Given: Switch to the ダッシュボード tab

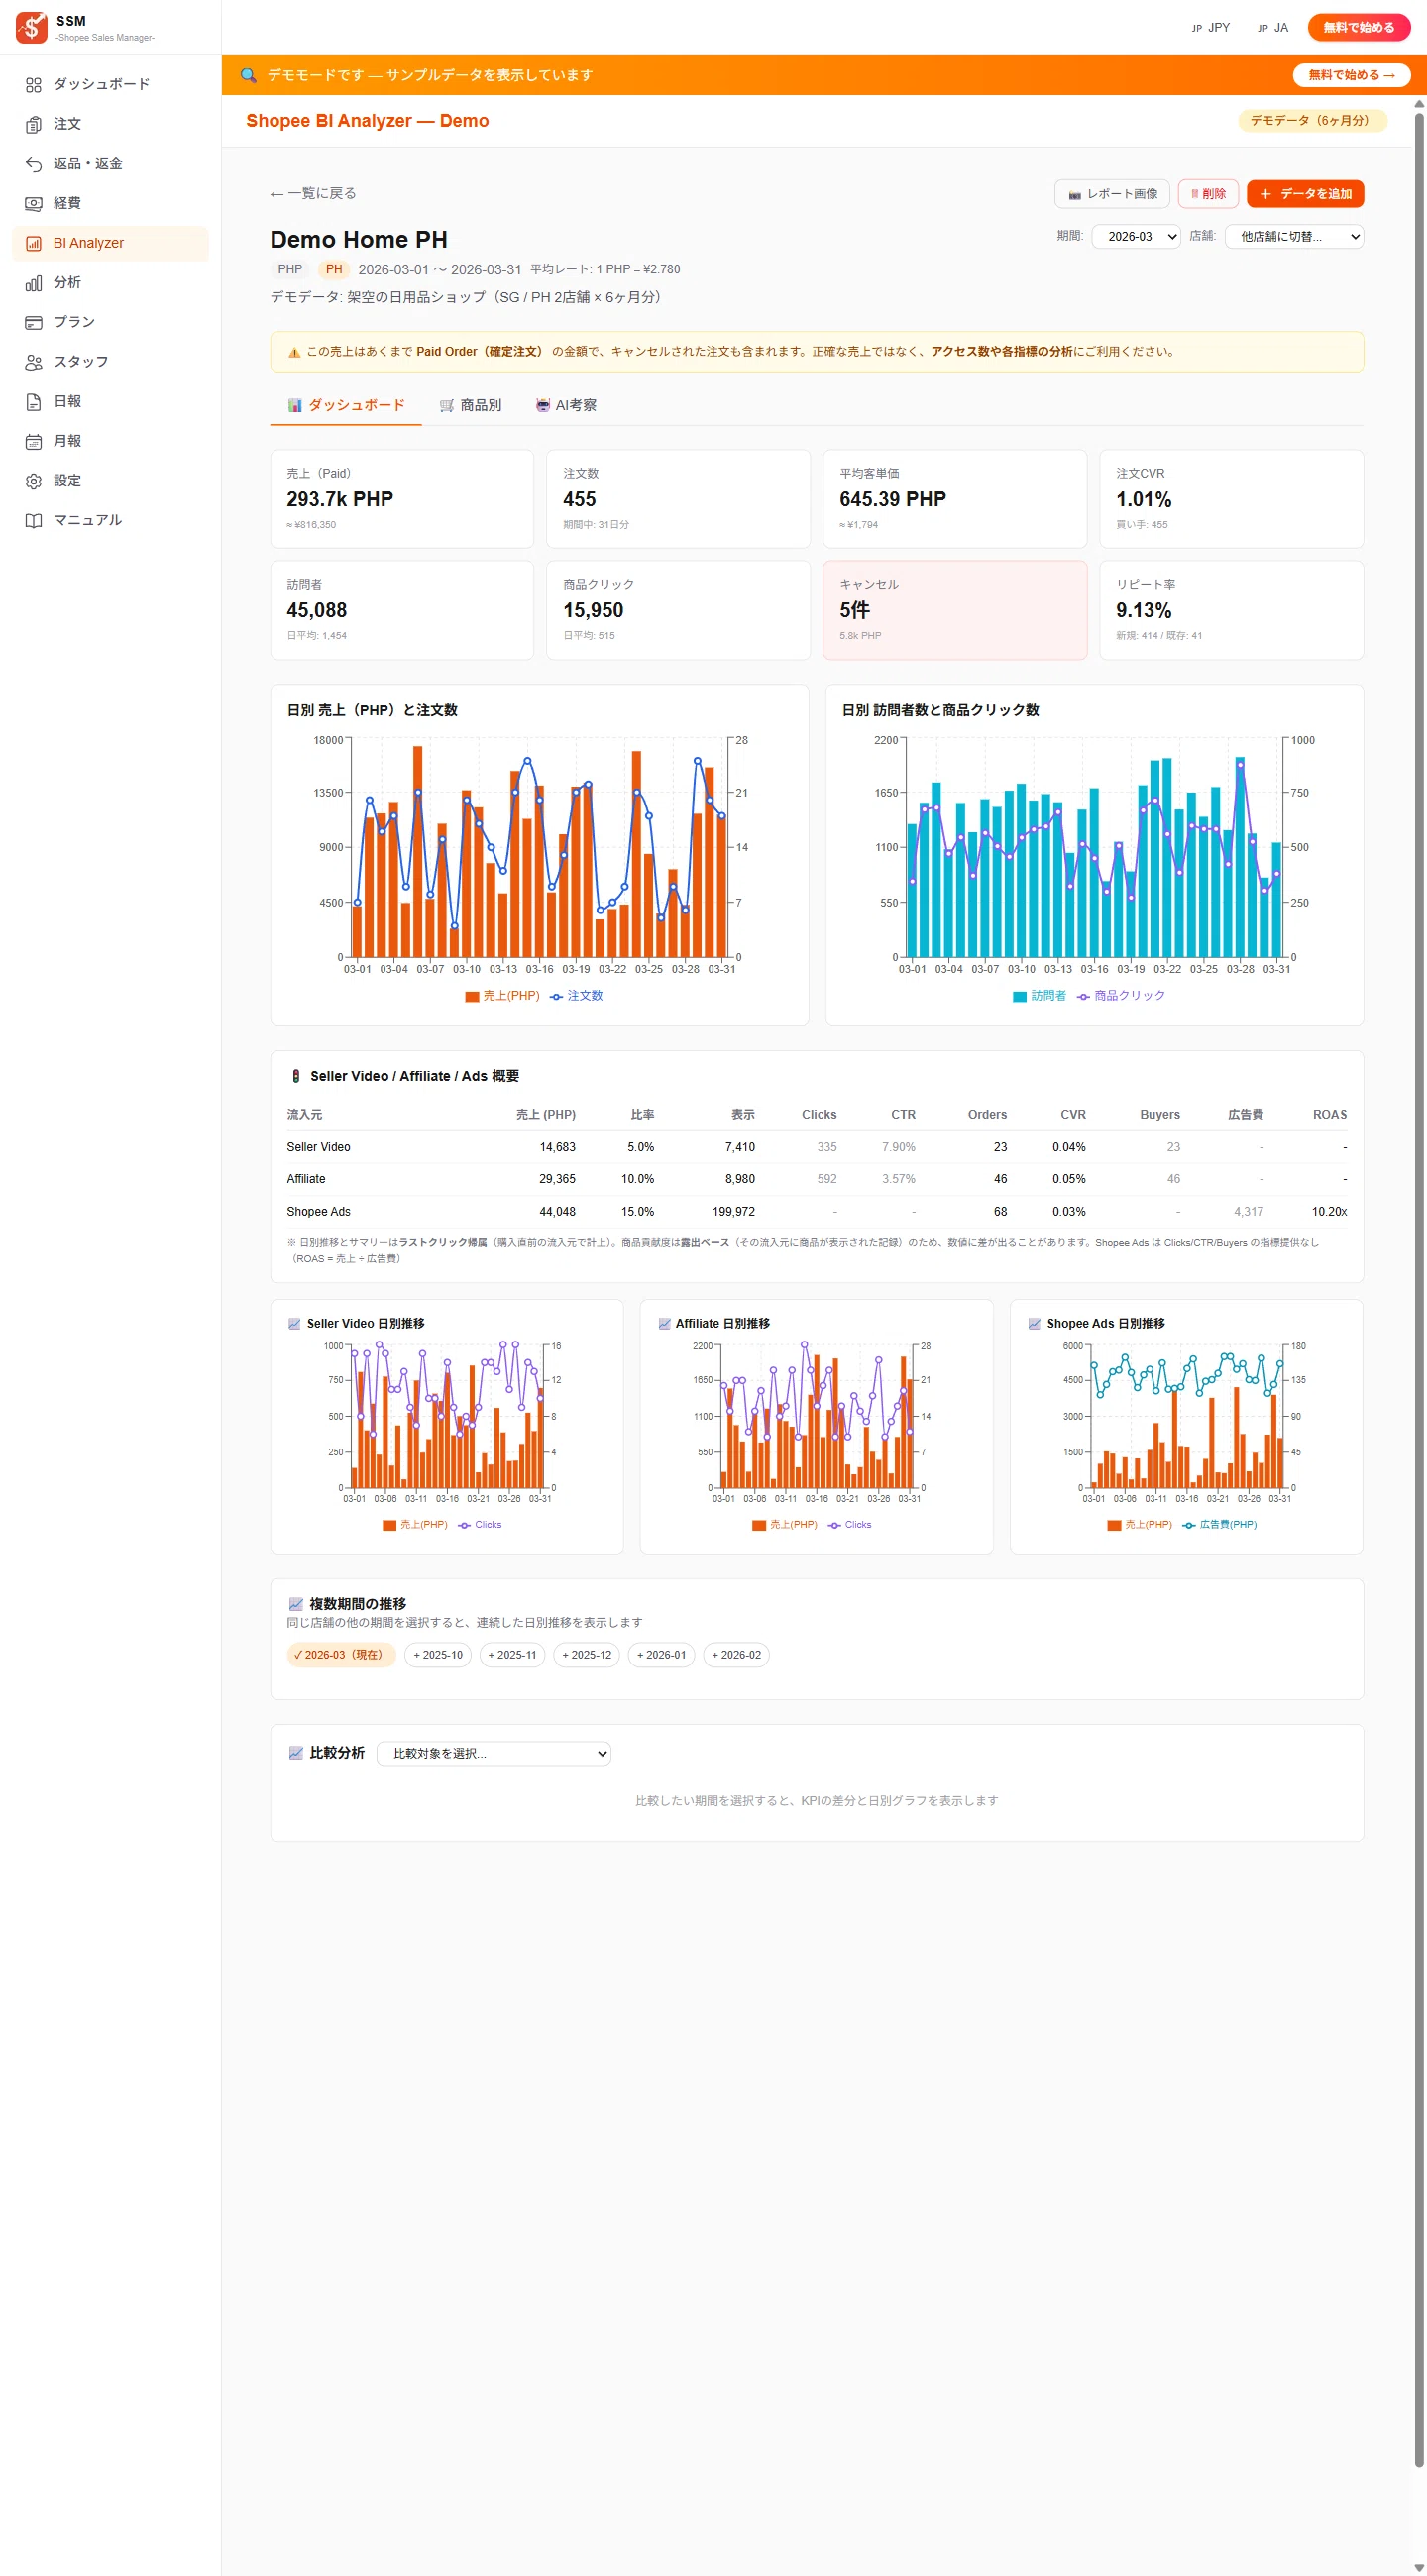Looking at the screenshot, I should (346, 406).
